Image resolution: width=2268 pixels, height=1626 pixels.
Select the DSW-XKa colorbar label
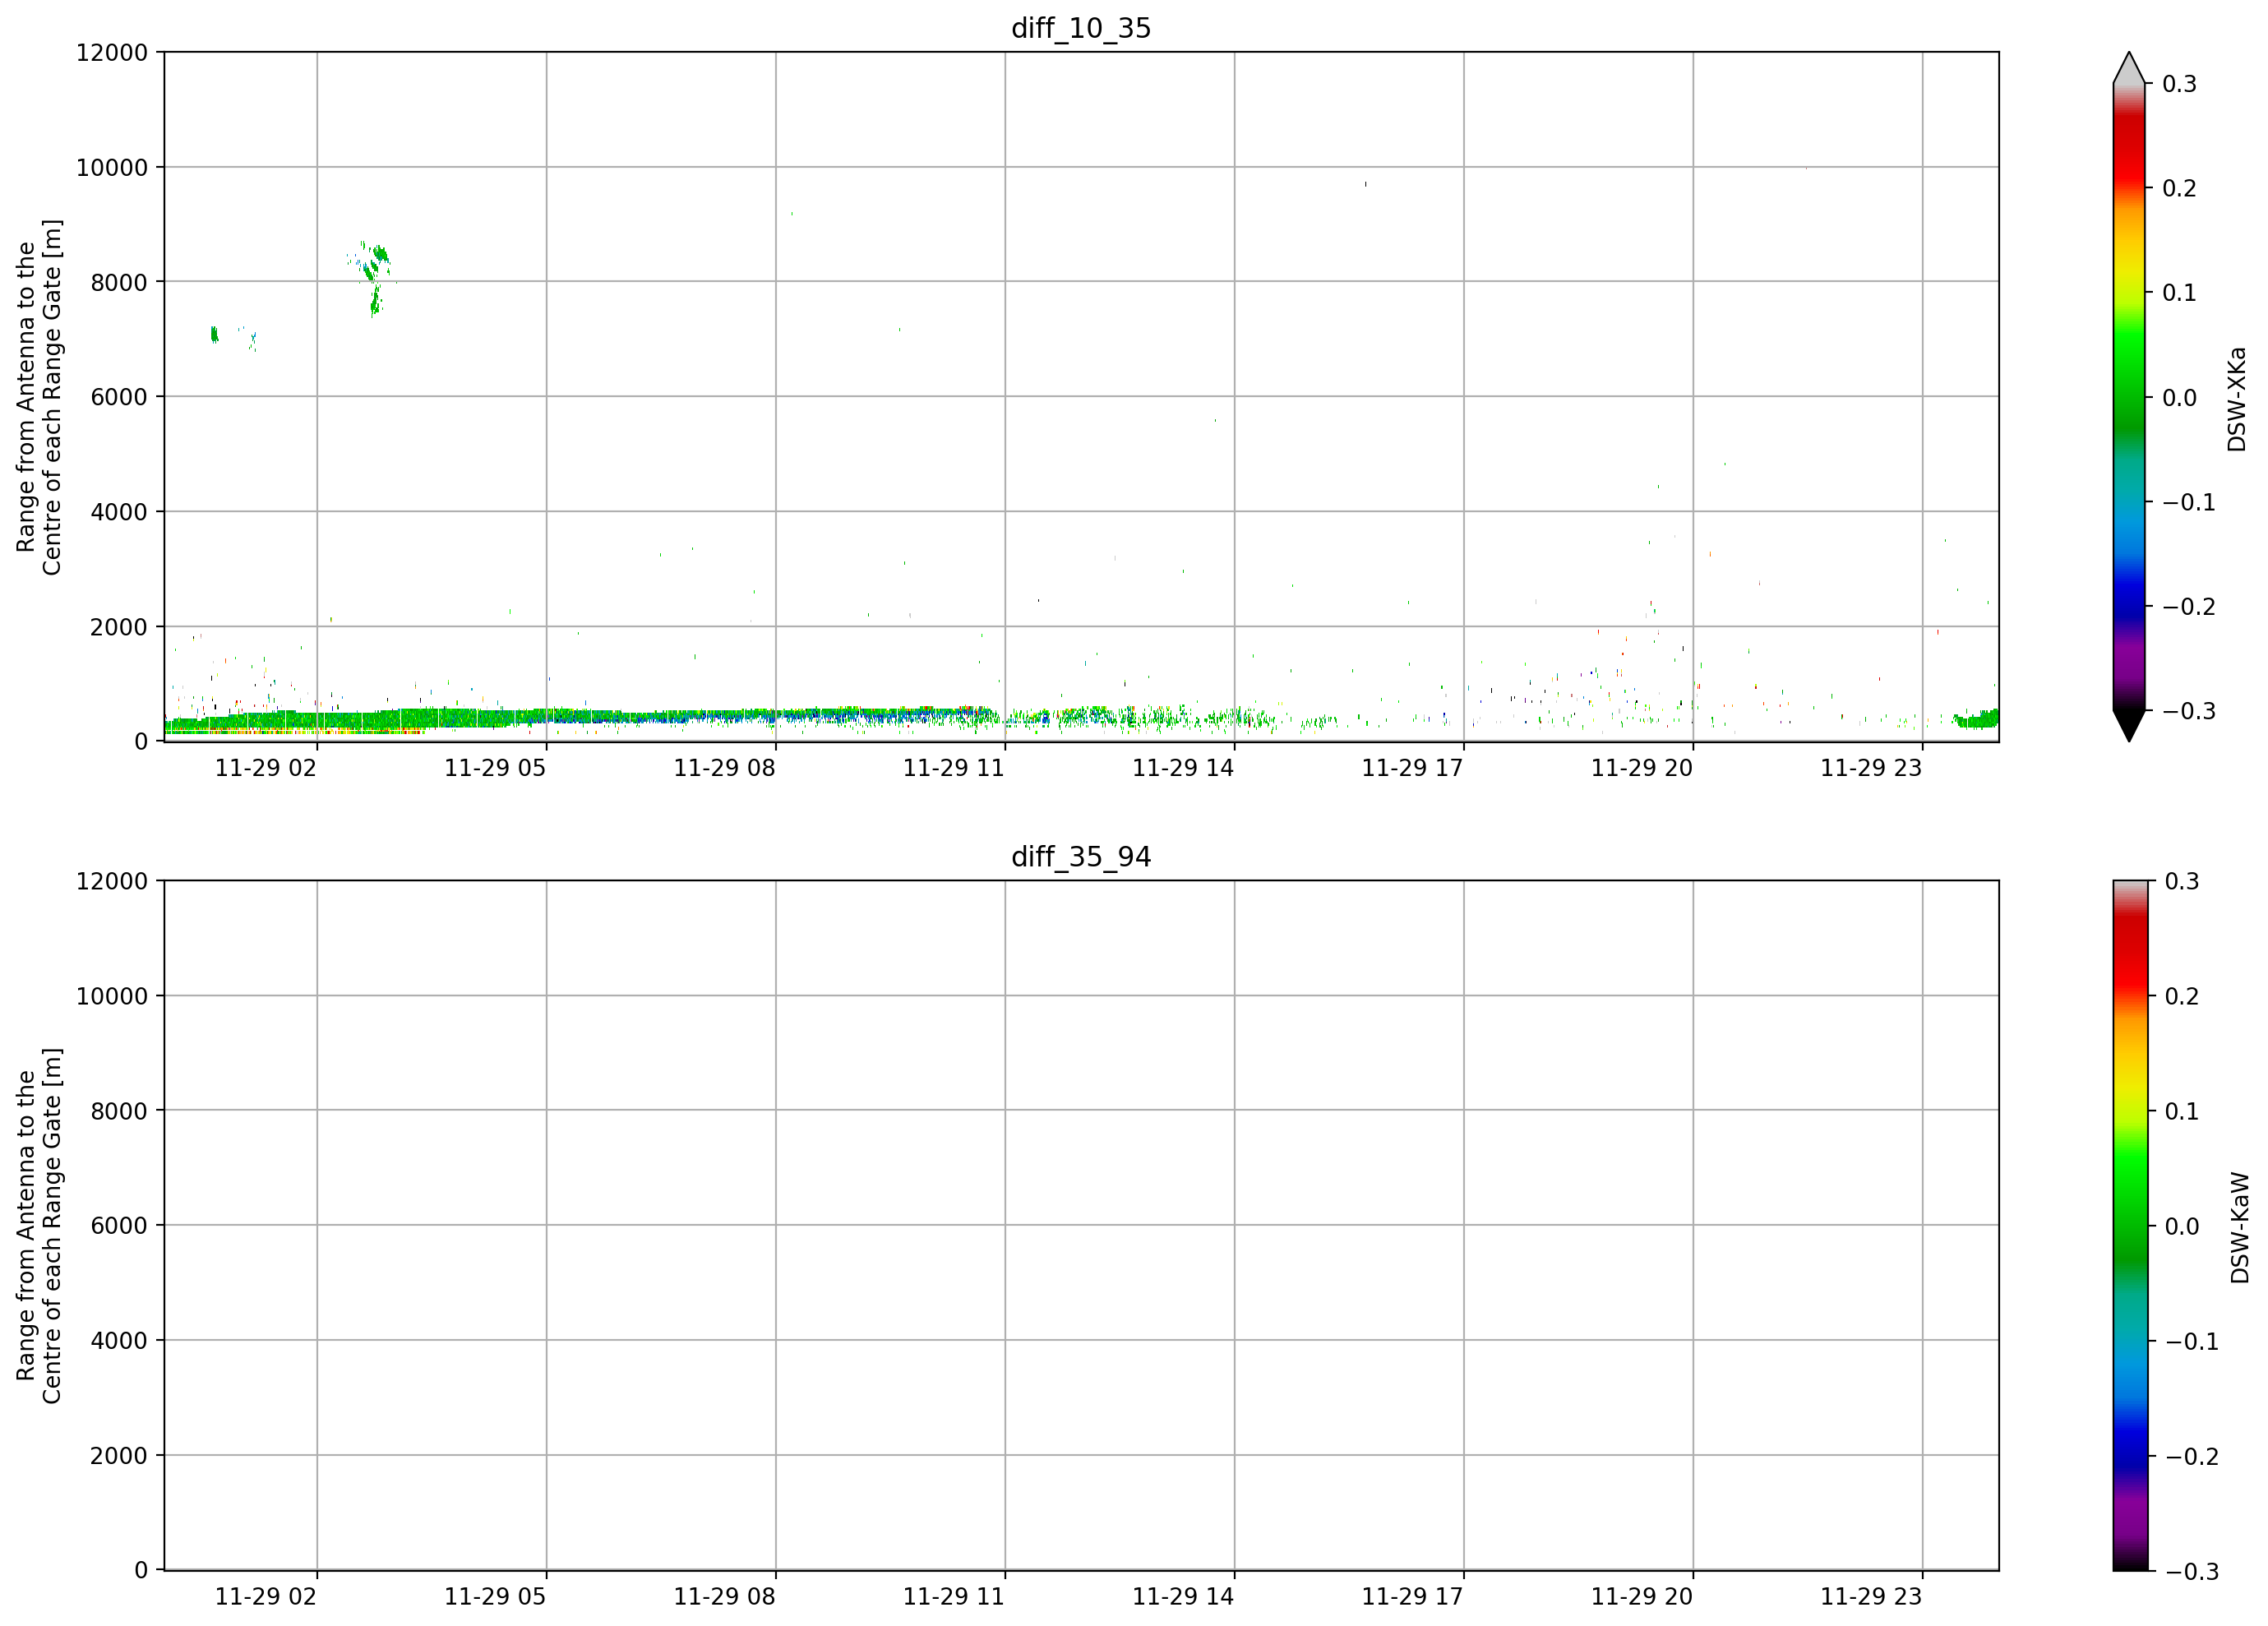point(2237,399)
